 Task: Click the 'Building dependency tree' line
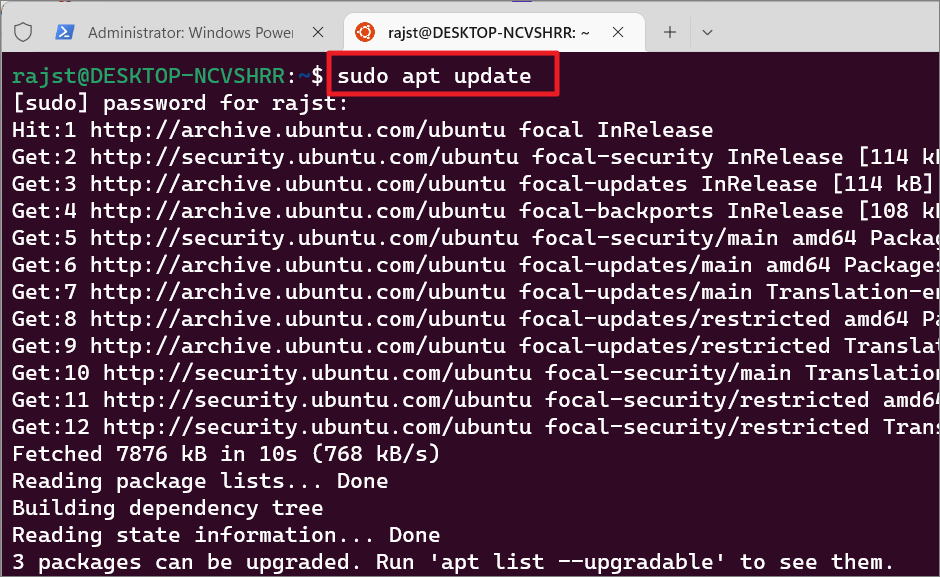pos(168,508)
